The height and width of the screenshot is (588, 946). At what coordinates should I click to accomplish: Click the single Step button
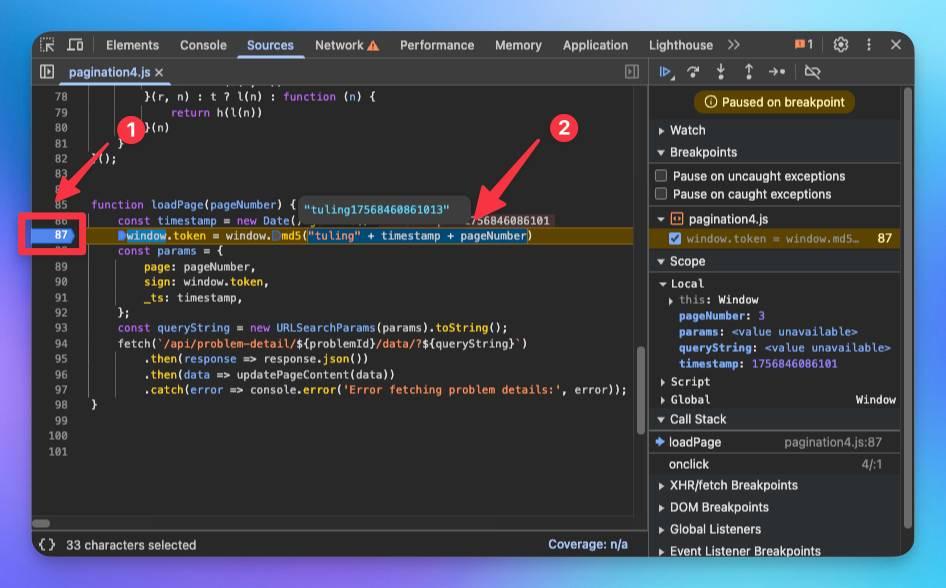pos(776,72)
